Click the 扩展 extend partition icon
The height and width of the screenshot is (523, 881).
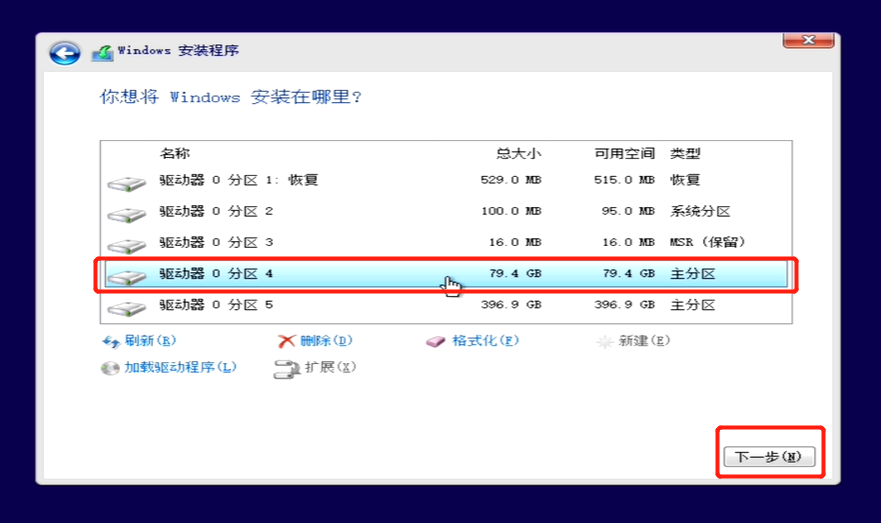287,369
